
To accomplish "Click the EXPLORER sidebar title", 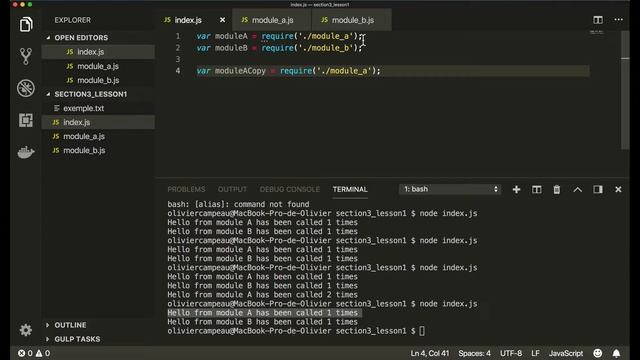I will point(73,20).
